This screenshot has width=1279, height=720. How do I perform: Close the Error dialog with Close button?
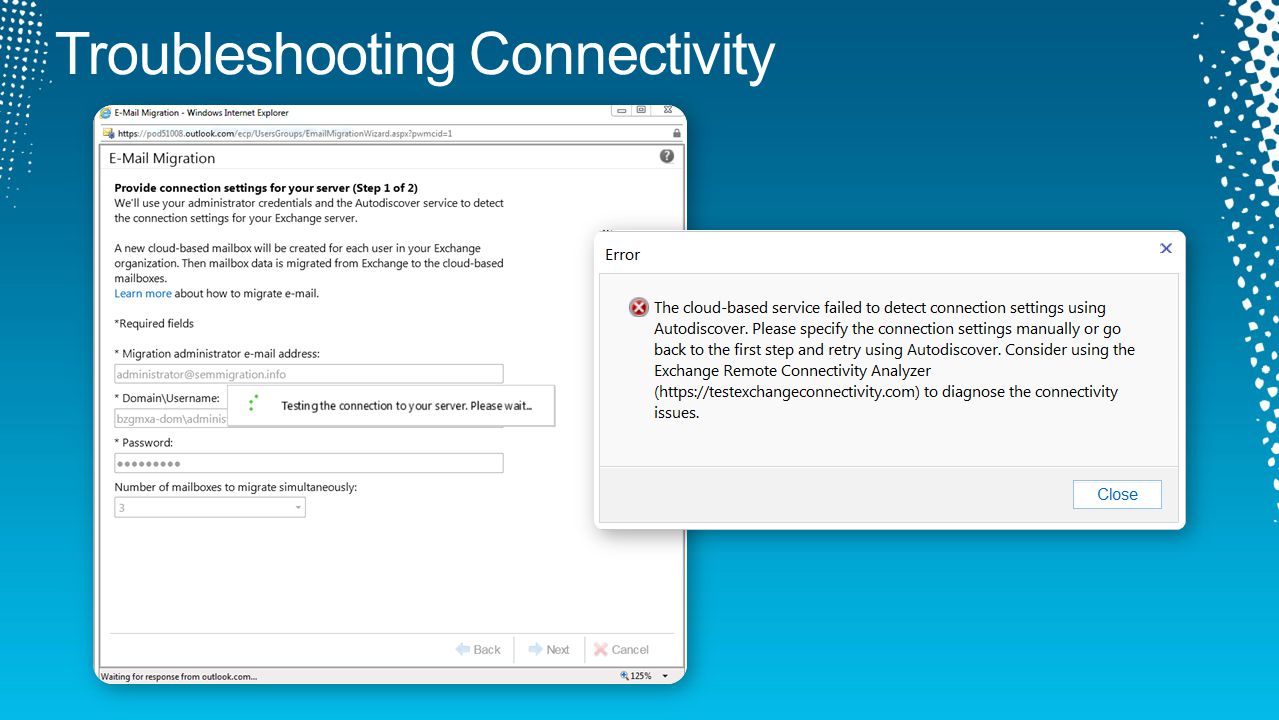1117,494
